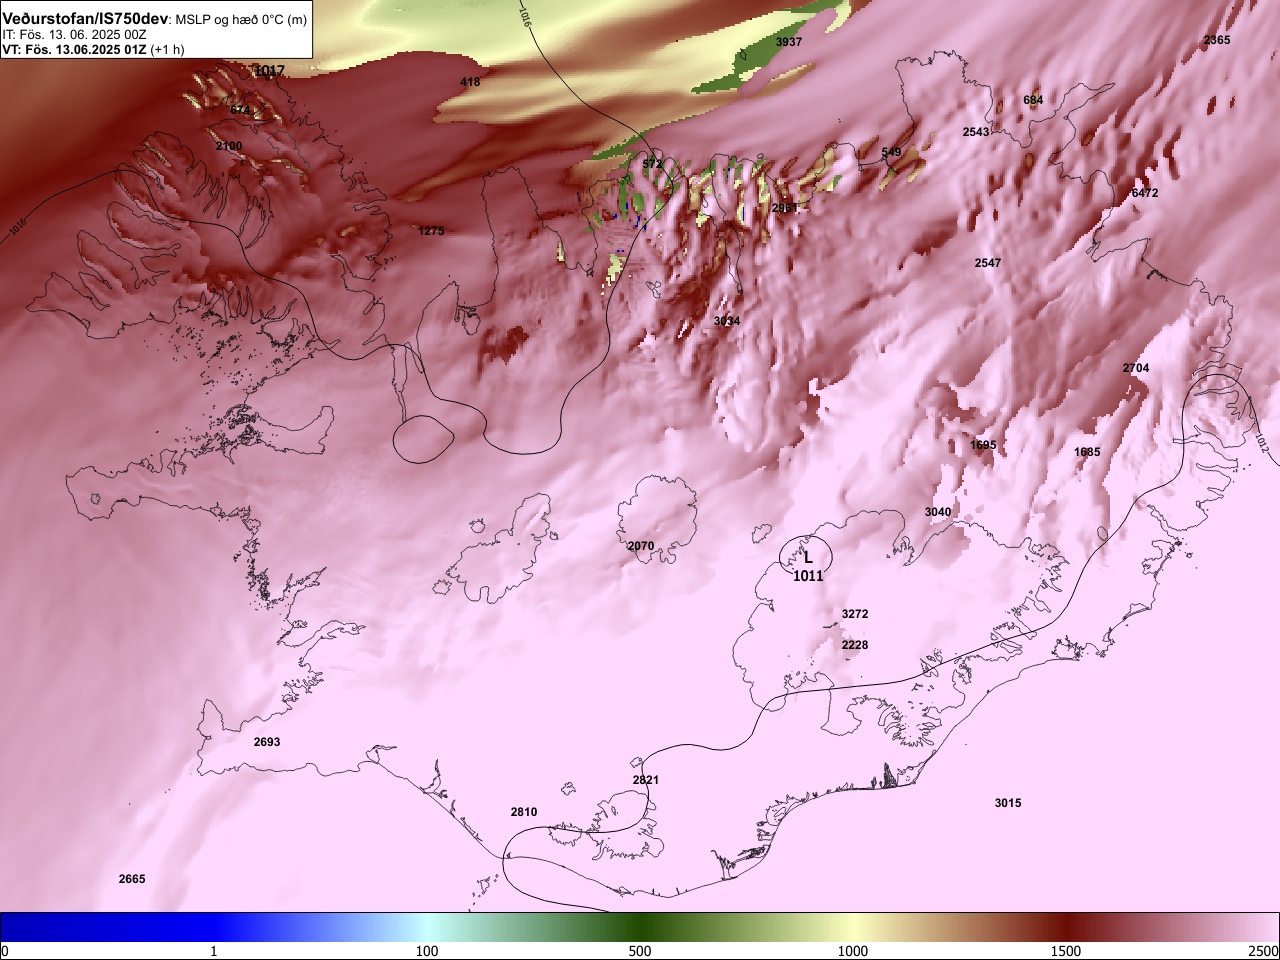1280x960 pixels.
Task: Click the 3272 height label
Action: click(x=855, y=614)
